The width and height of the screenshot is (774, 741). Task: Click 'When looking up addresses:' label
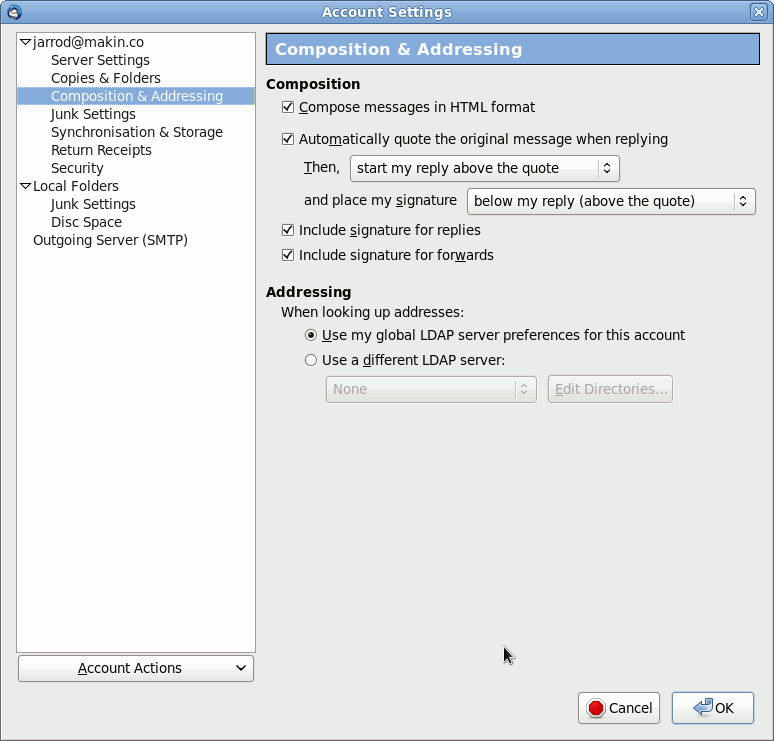(x=373, y=312)
